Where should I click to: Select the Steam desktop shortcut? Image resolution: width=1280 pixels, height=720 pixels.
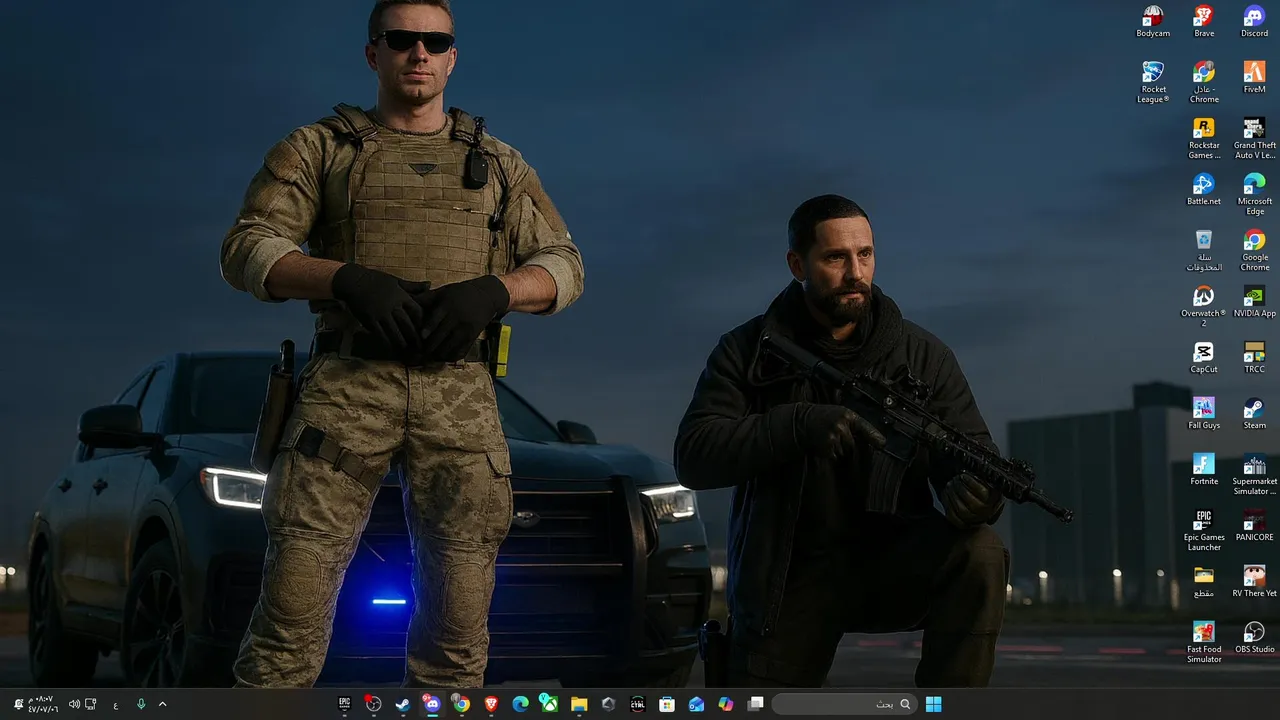(1254, 414)
